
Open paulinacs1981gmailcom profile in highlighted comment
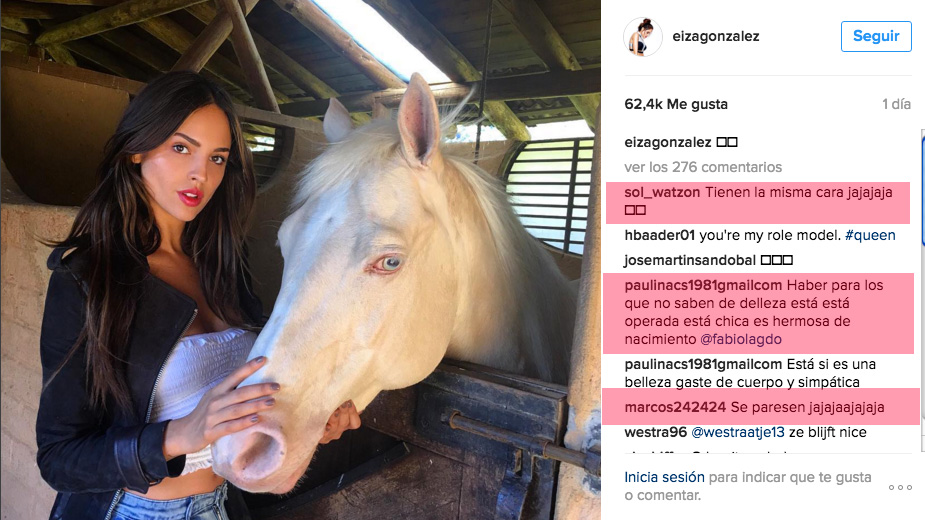click(x=703, y=286)
